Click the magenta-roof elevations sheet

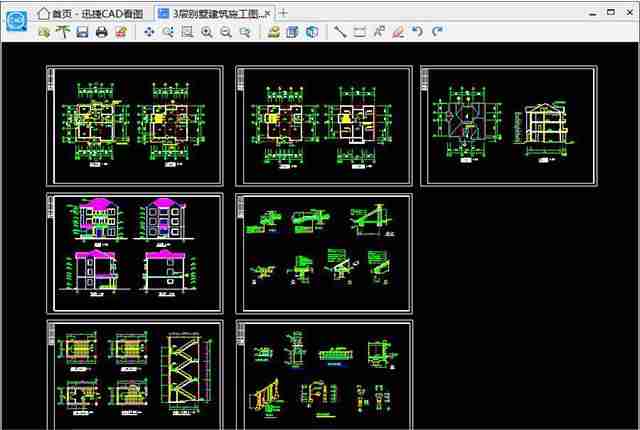tap(135, 253)
